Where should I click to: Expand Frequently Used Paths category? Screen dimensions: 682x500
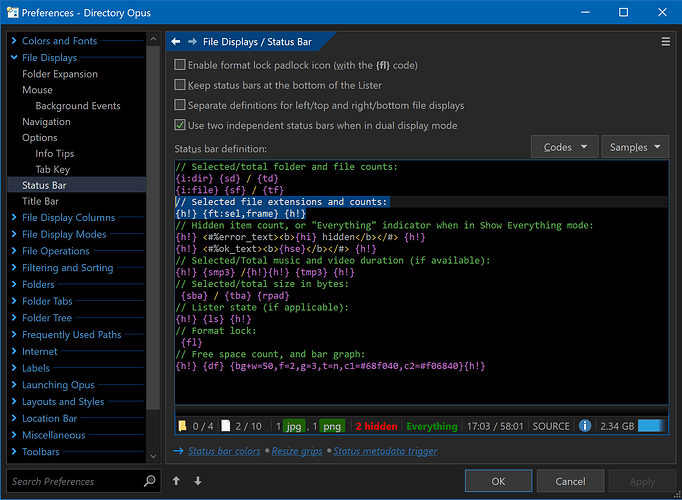pyautogui.click(x=14, y=334)
